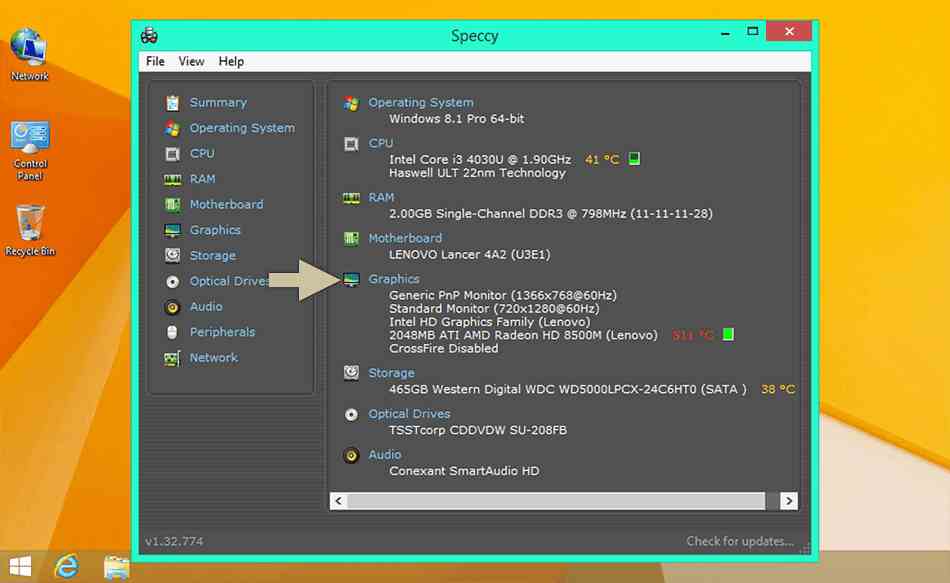Click the RAM module icon in sidebar
The width and height of the screenshot is (950, 583).
172,179
